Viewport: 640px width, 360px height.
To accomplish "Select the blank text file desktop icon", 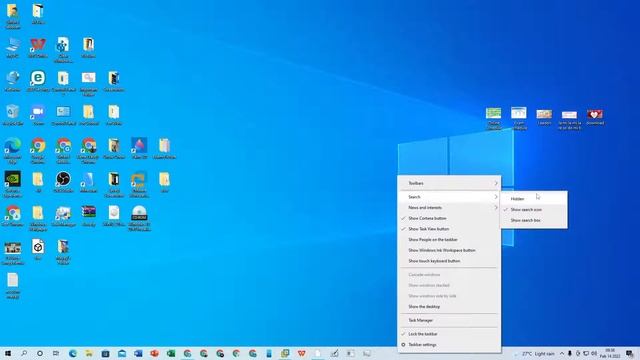I will click(13, 286).
